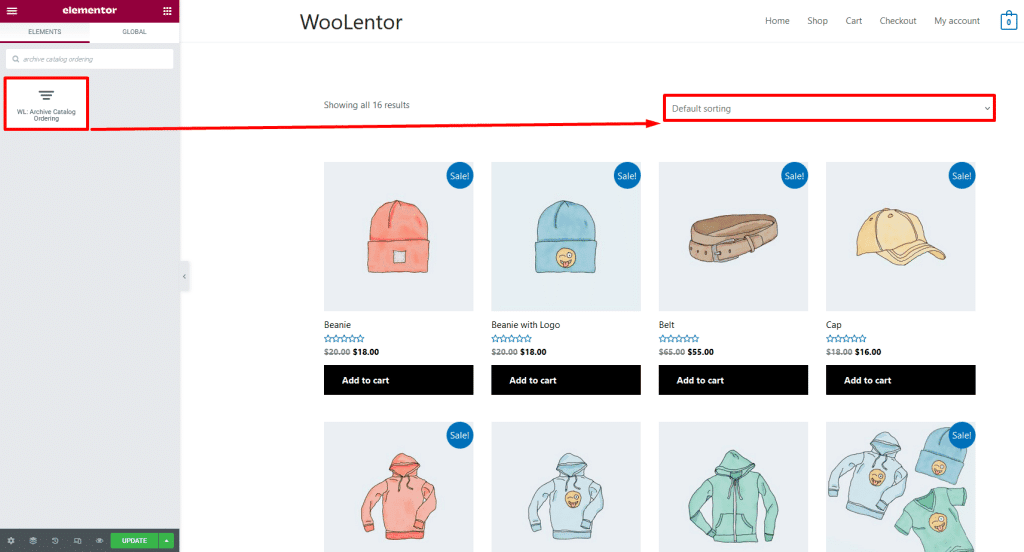The image size is (1024, 552).
Task: Add the Beanie to cart
Action: coord(398,380)
